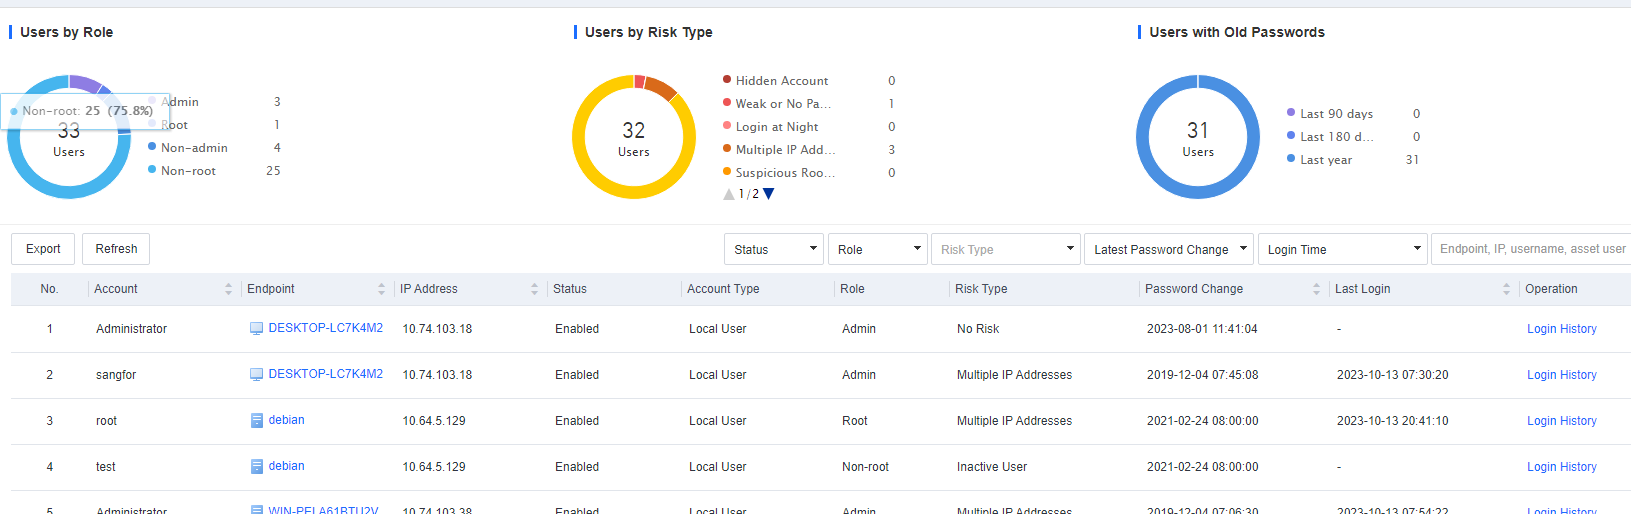Go to next legend page in Risk Type chart
Screen dimensions: 1631x514
coord(769,194)
